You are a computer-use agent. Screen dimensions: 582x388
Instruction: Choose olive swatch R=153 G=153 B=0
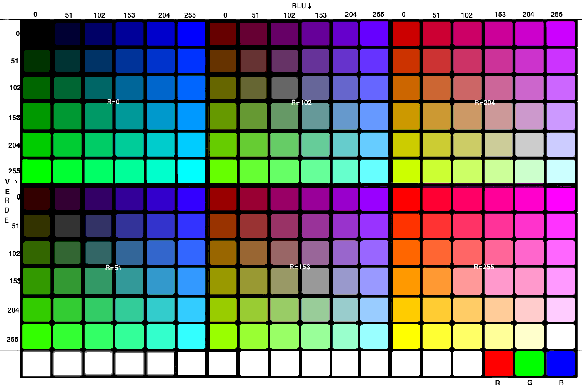223,281
